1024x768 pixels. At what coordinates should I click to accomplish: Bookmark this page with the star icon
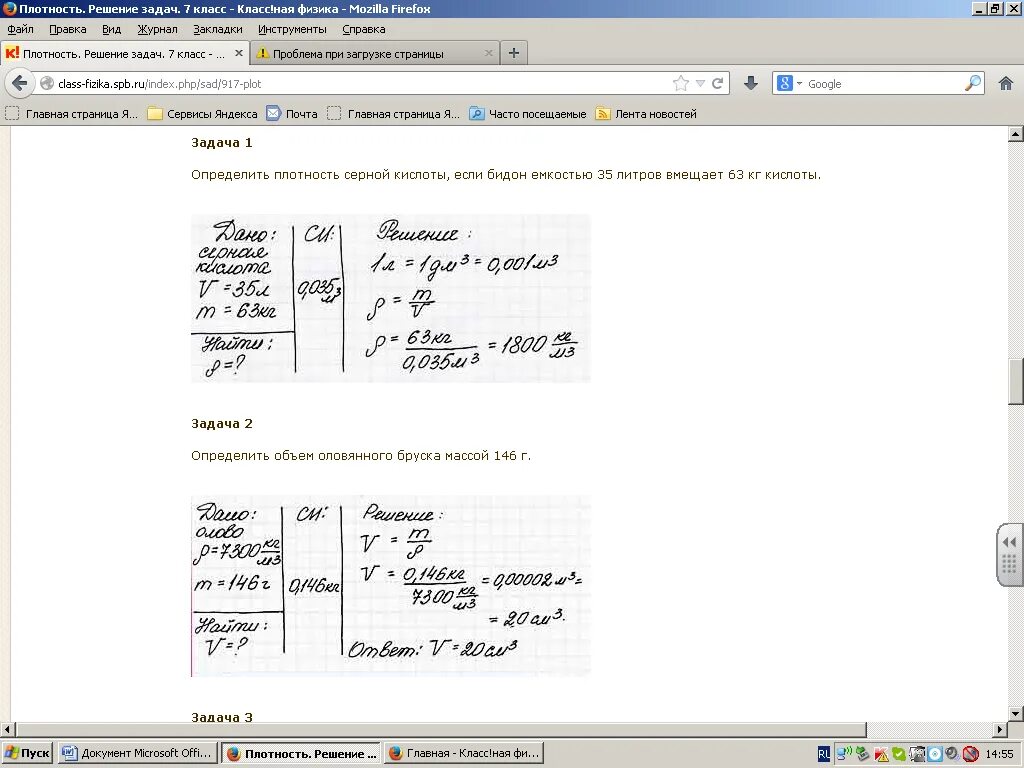point(680,84)
